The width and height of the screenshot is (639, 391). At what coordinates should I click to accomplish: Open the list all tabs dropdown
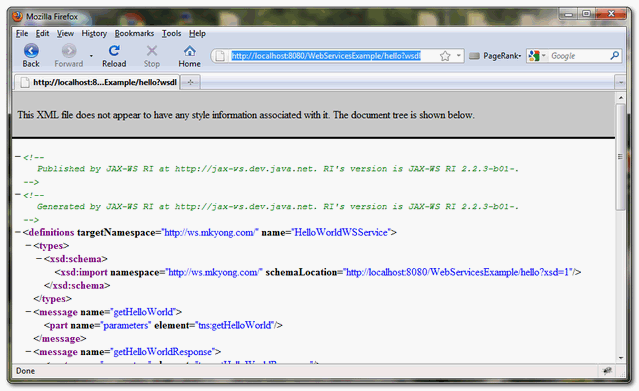coord(620,82)
